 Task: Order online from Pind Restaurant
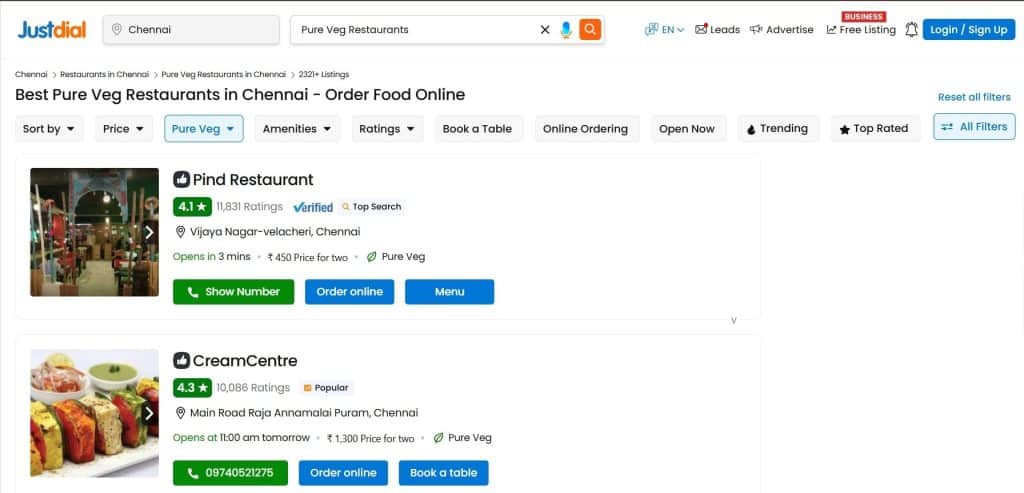tap(349, 292)
